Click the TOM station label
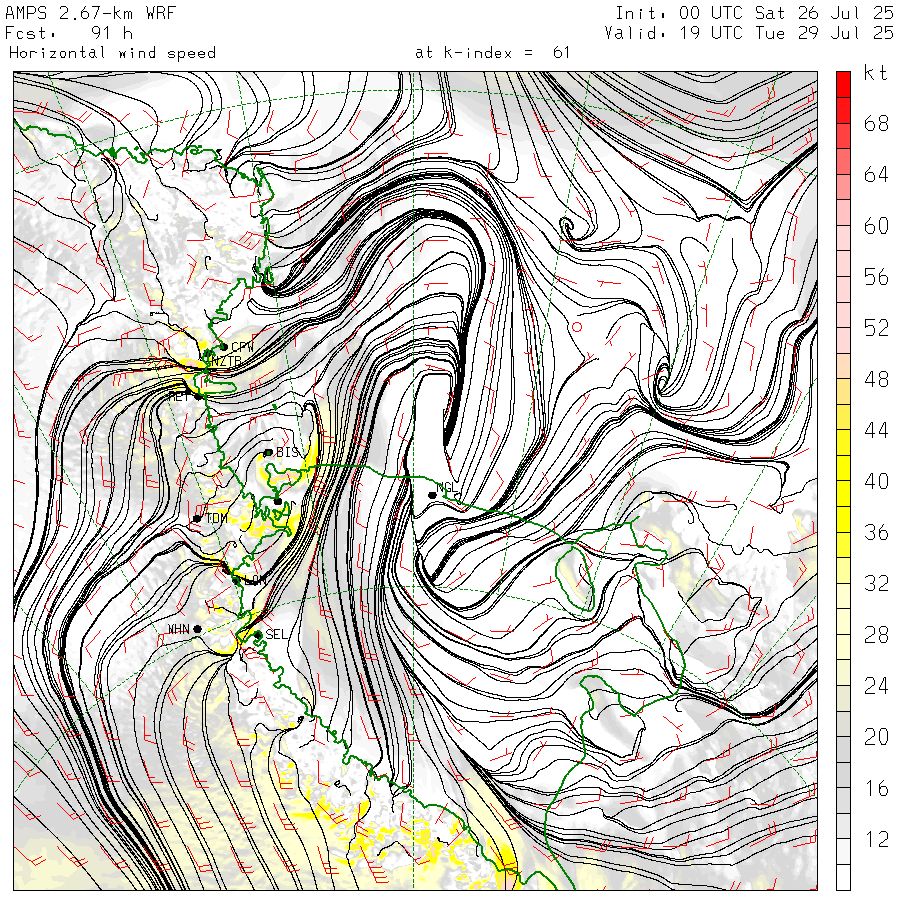900x900 pixels. 216,518
